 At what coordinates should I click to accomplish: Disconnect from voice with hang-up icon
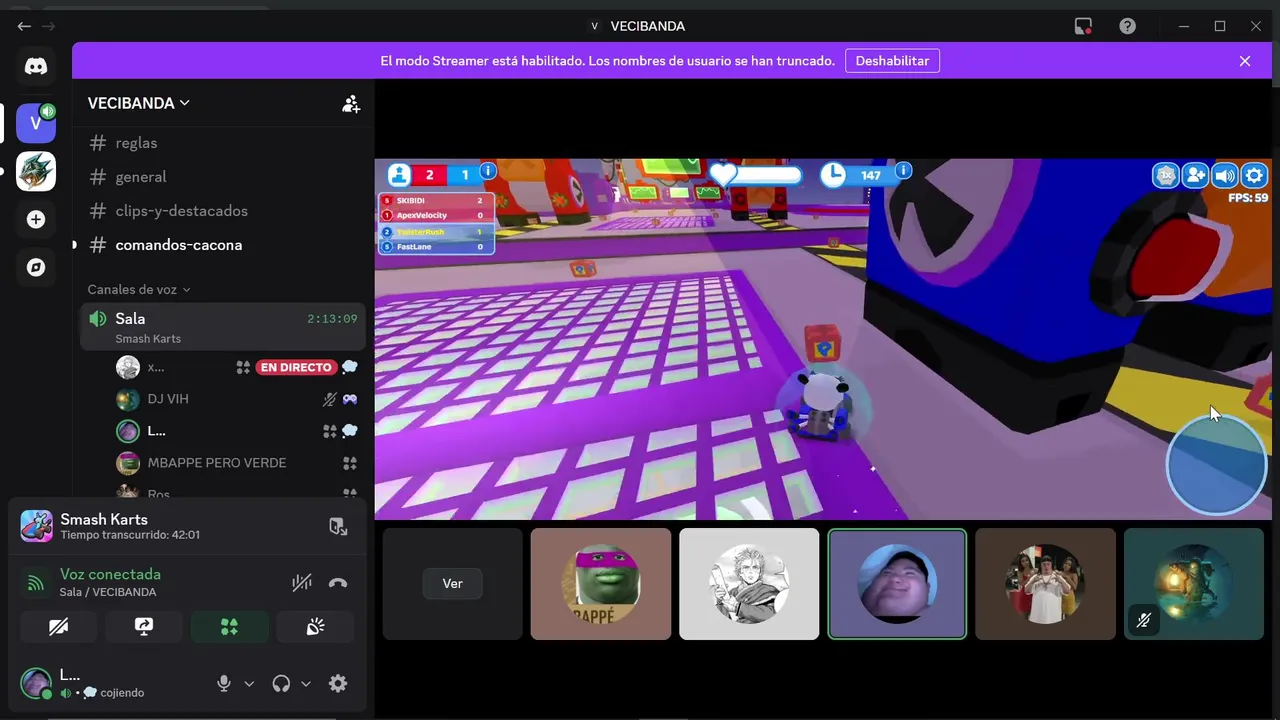click(x=338, y=583)
